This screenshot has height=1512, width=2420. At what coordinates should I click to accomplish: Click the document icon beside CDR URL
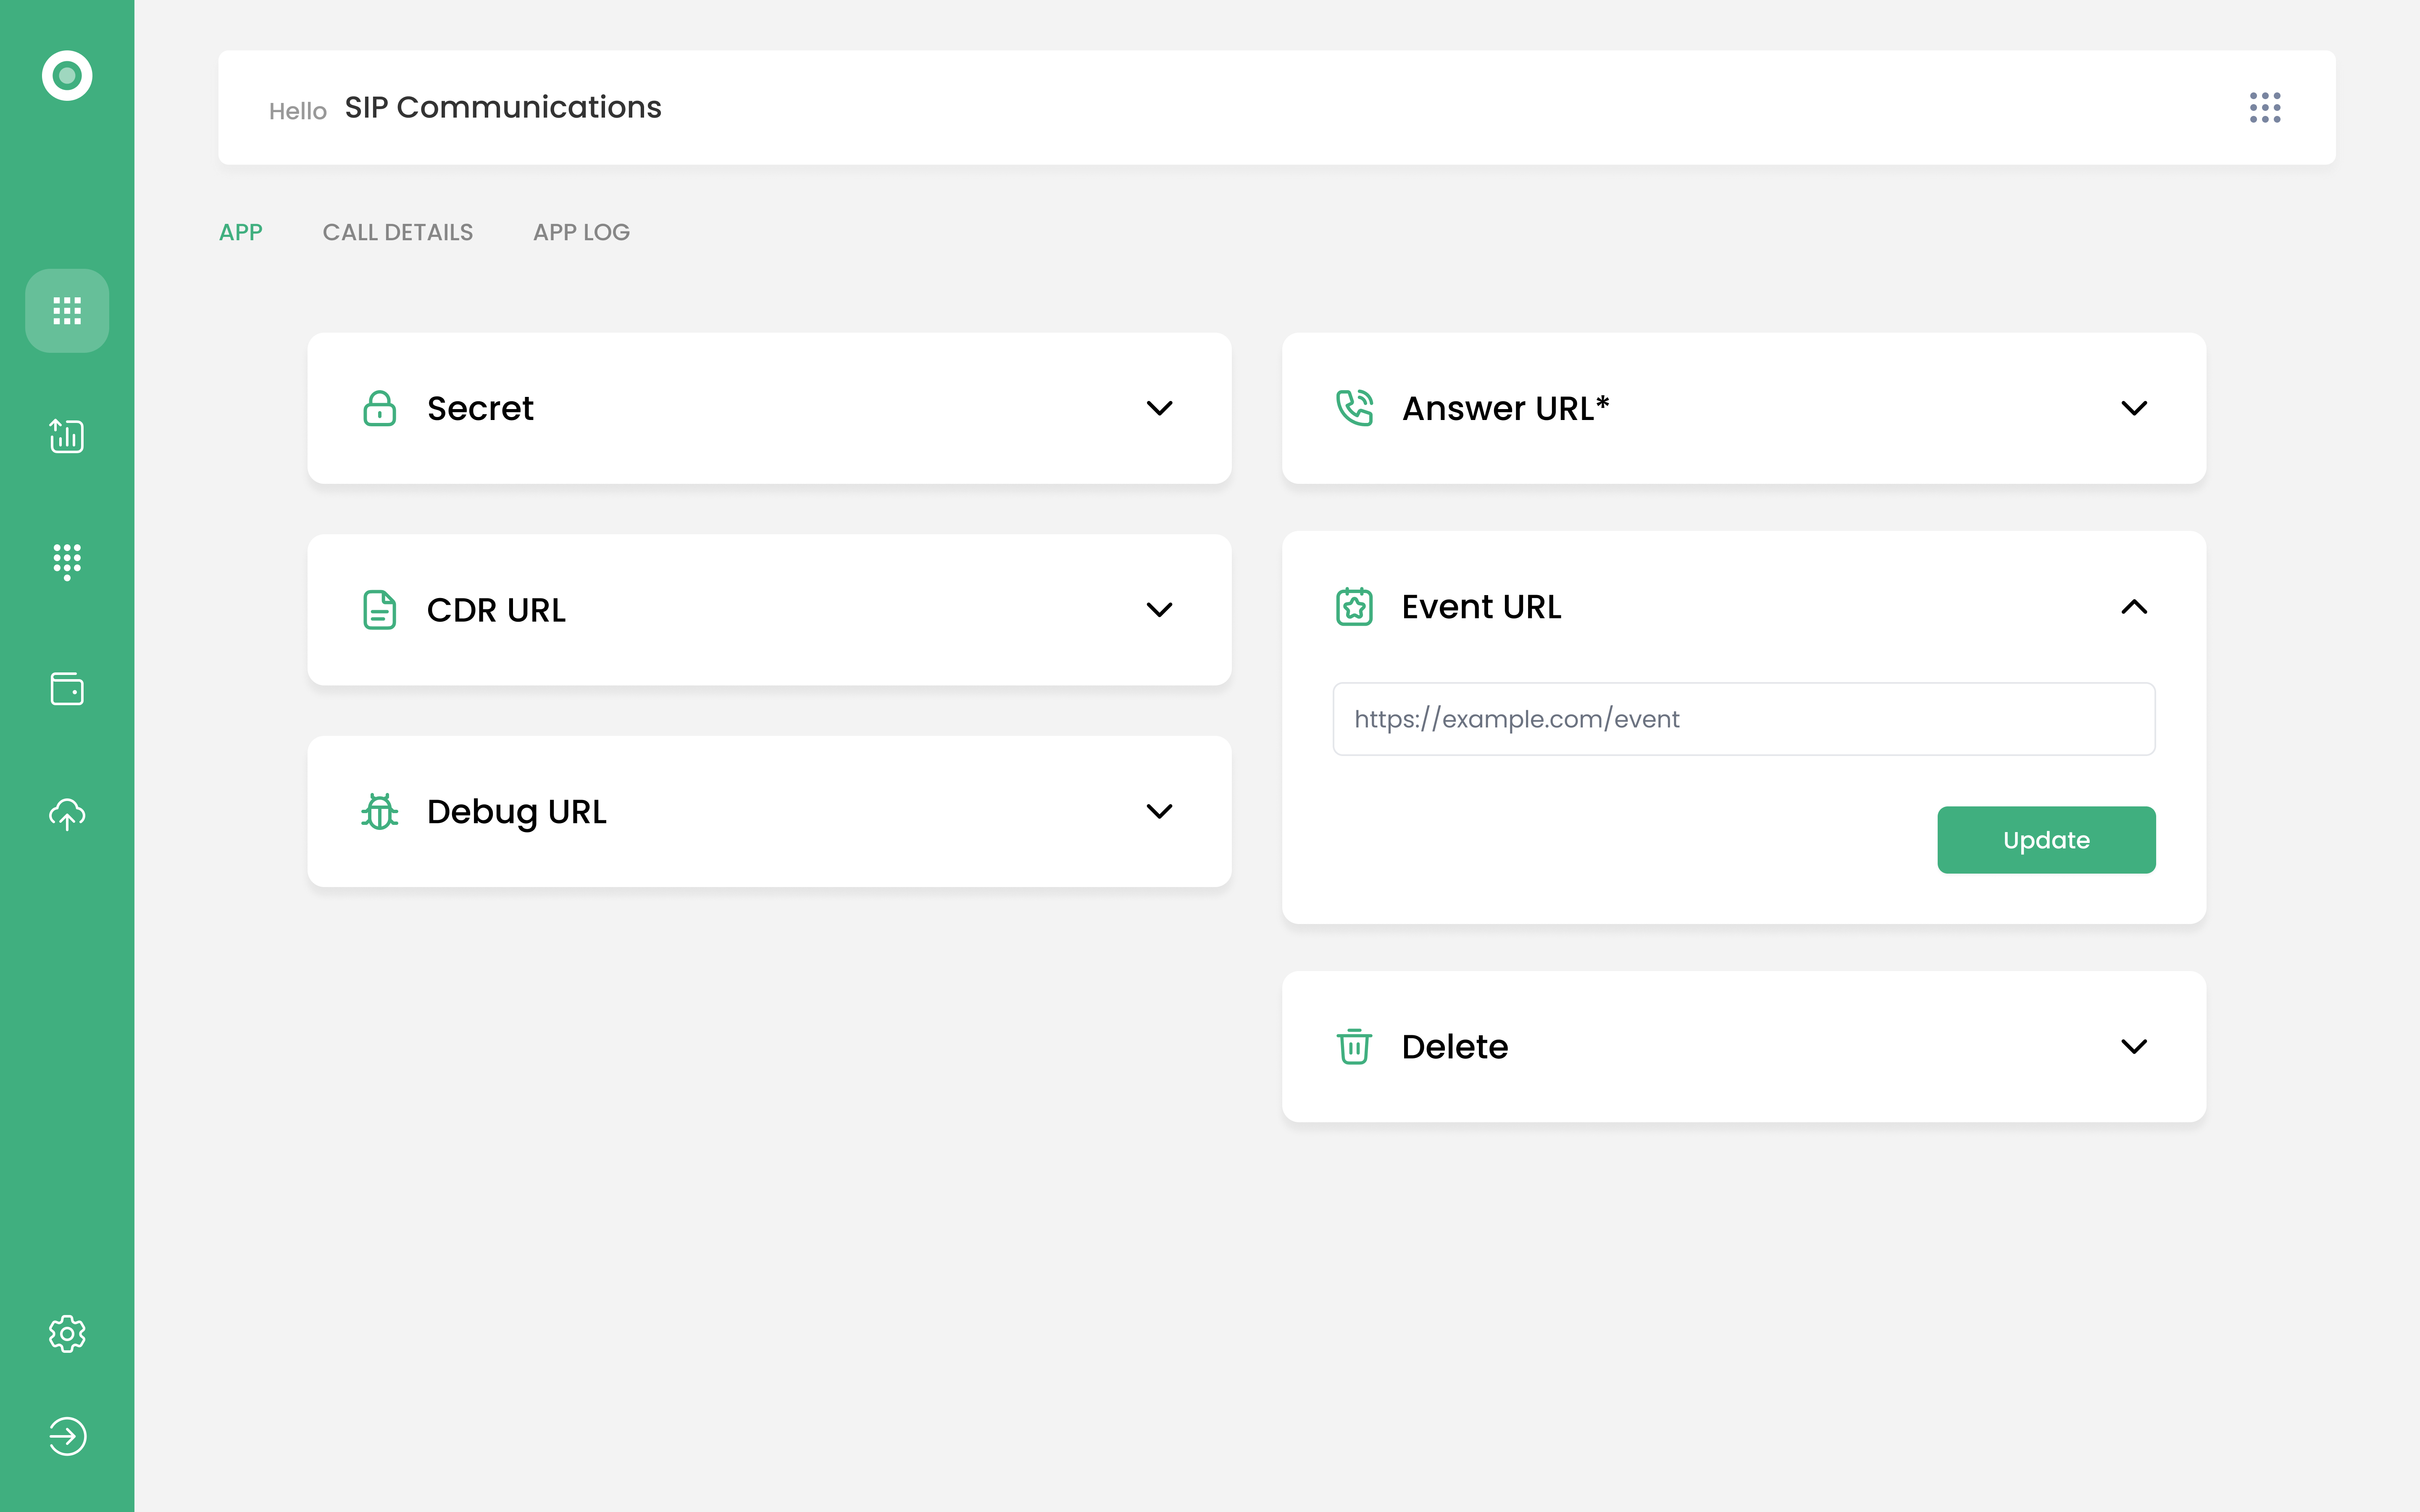click(379, 610)
